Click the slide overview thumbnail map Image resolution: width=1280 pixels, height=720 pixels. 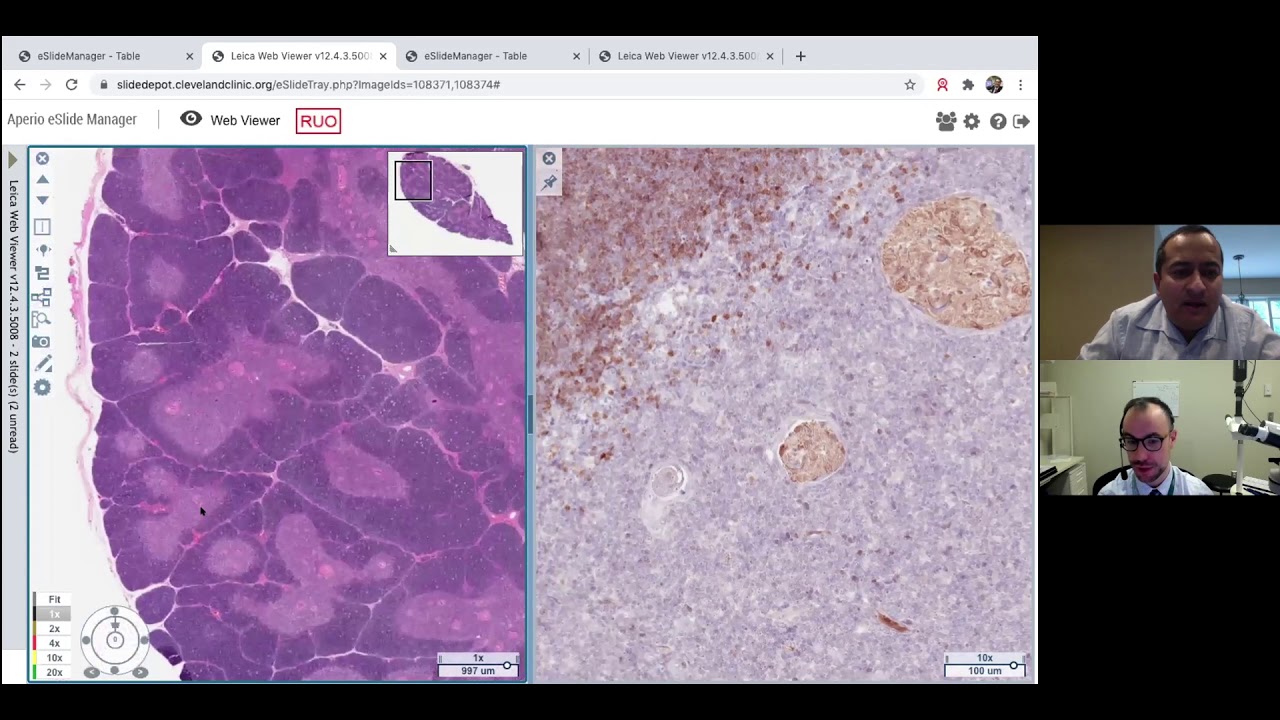click(455, 203)
